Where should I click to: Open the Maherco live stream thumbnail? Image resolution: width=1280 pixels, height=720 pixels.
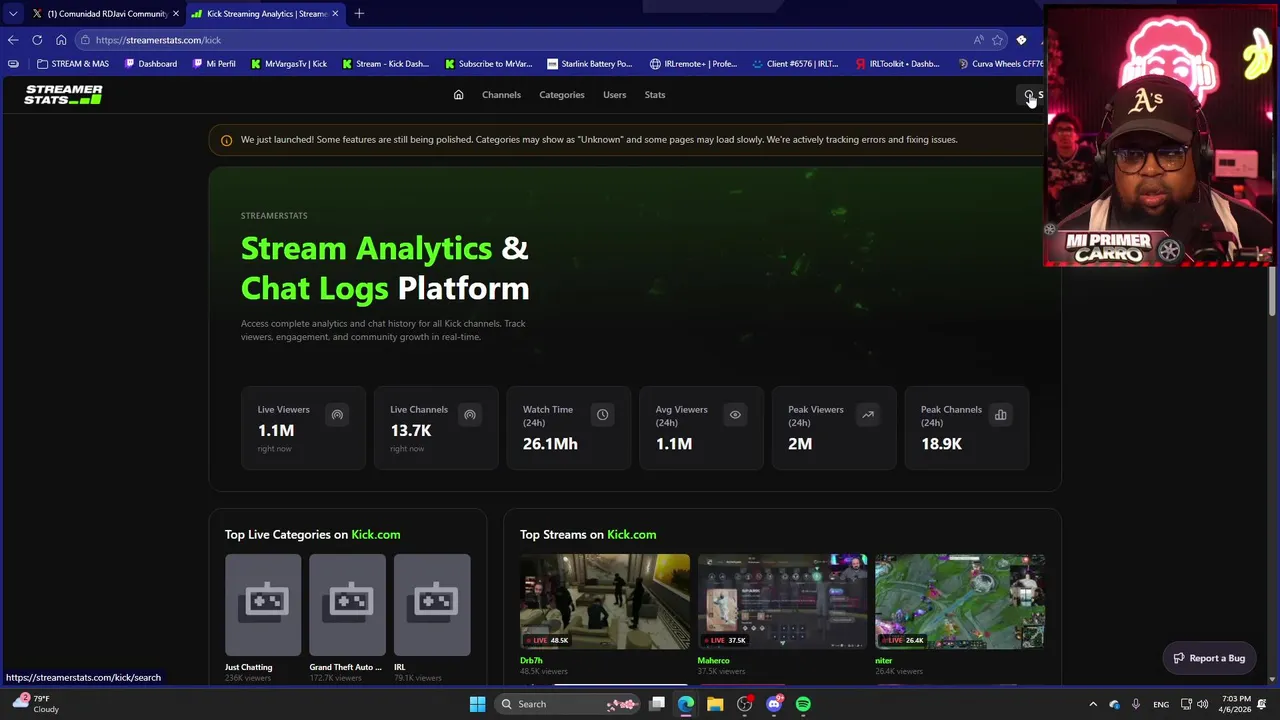783,601
